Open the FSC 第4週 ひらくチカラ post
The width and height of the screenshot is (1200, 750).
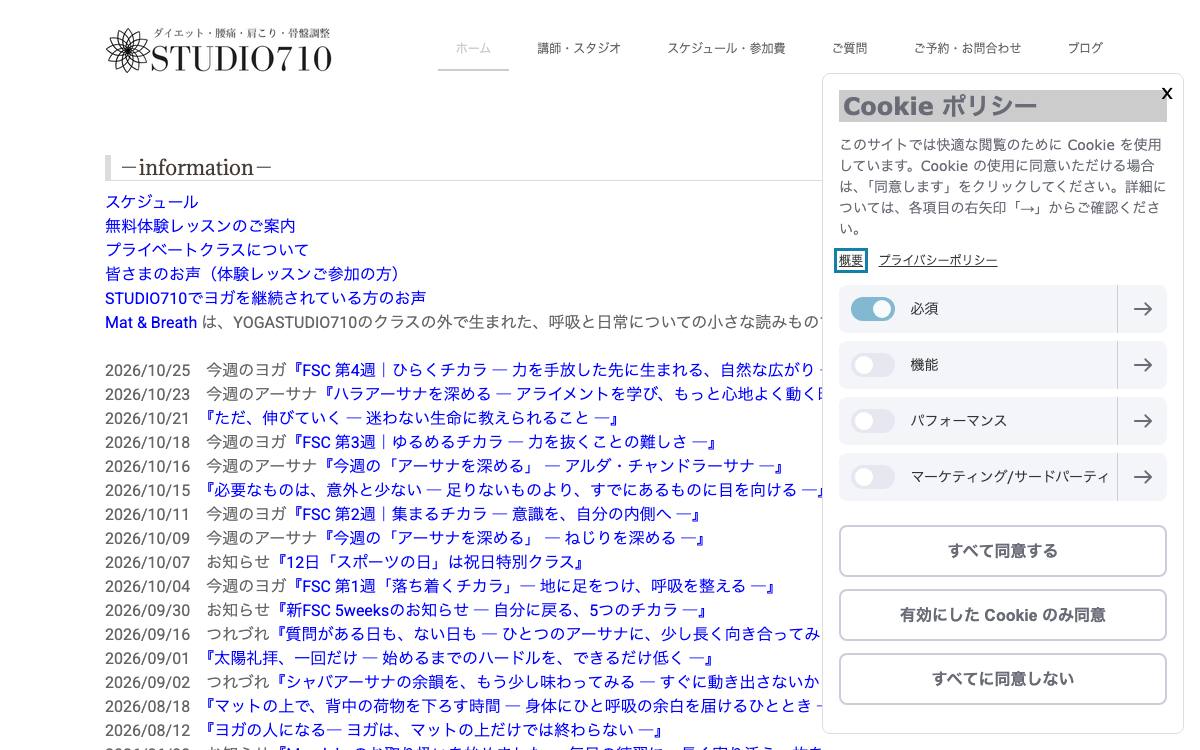coord(554,370)
